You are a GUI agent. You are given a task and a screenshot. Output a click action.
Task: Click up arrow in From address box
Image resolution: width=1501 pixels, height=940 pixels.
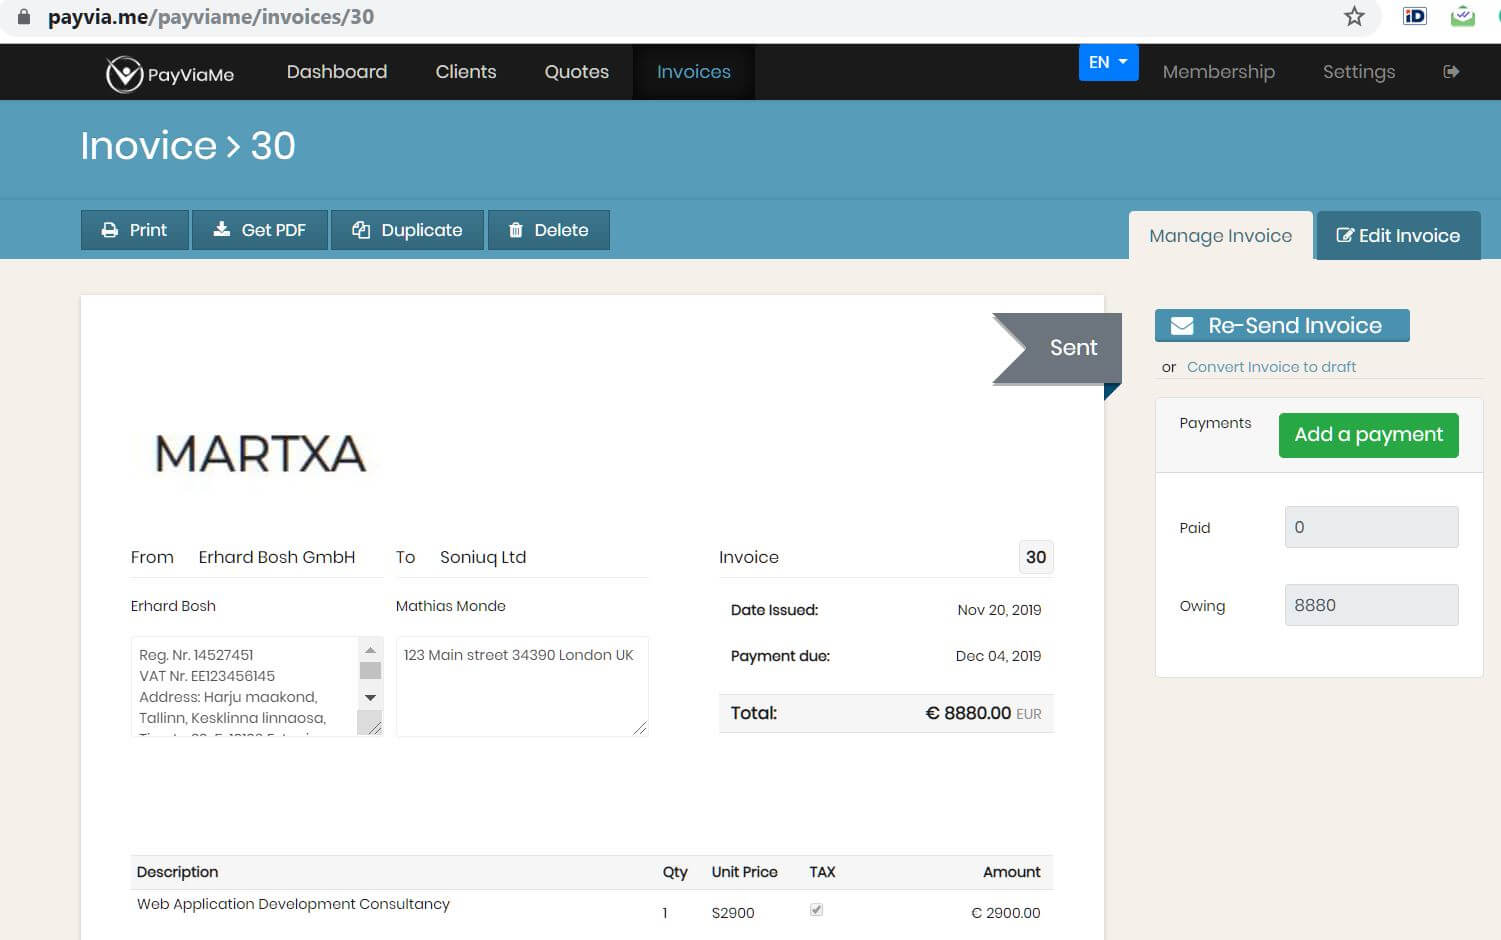point(370,650)
